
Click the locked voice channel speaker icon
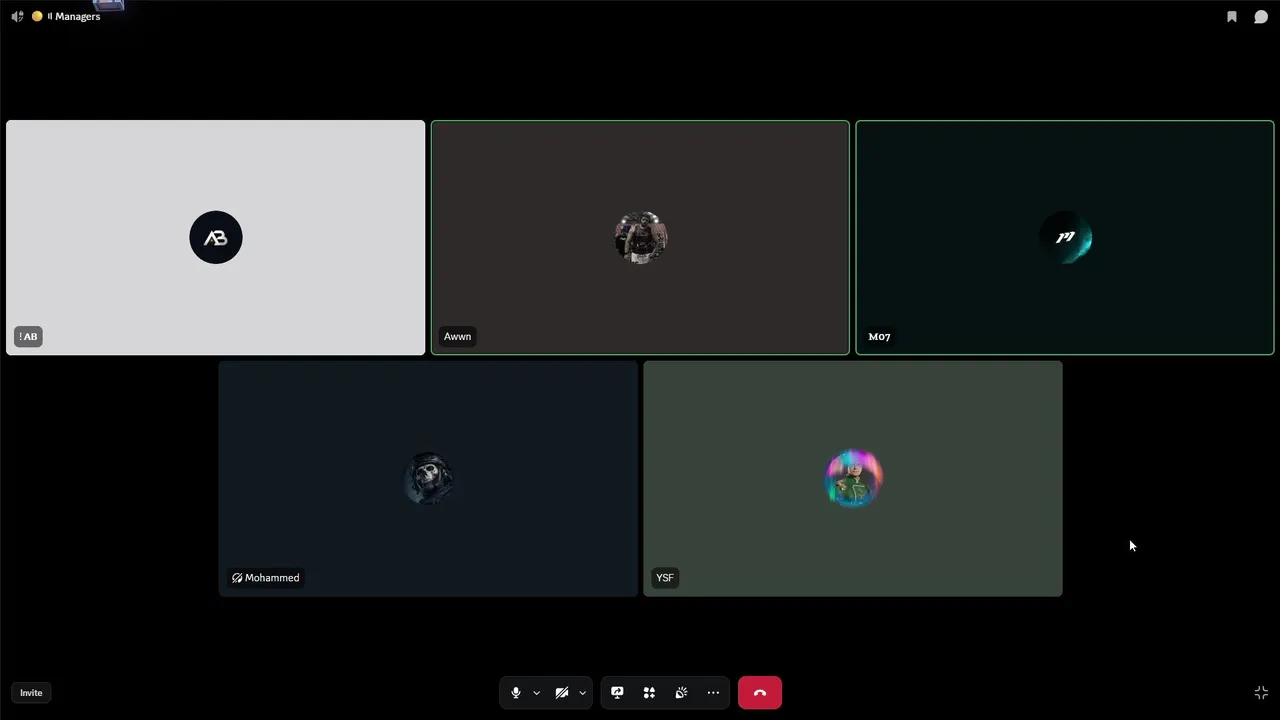[17, 17]
